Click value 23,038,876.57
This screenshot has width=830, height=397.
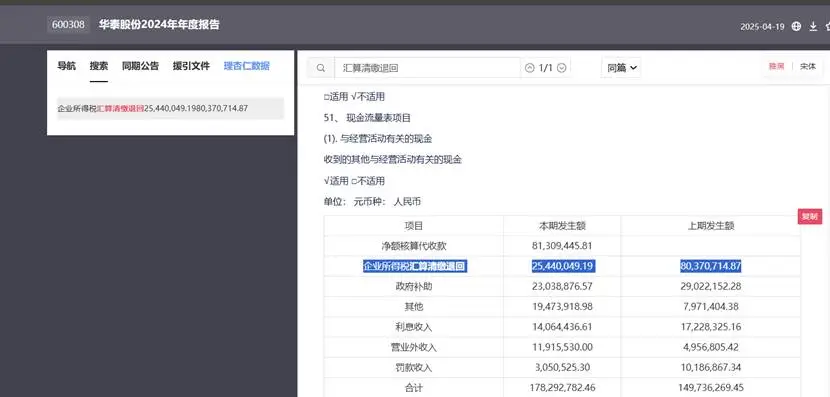click(562, 286)
